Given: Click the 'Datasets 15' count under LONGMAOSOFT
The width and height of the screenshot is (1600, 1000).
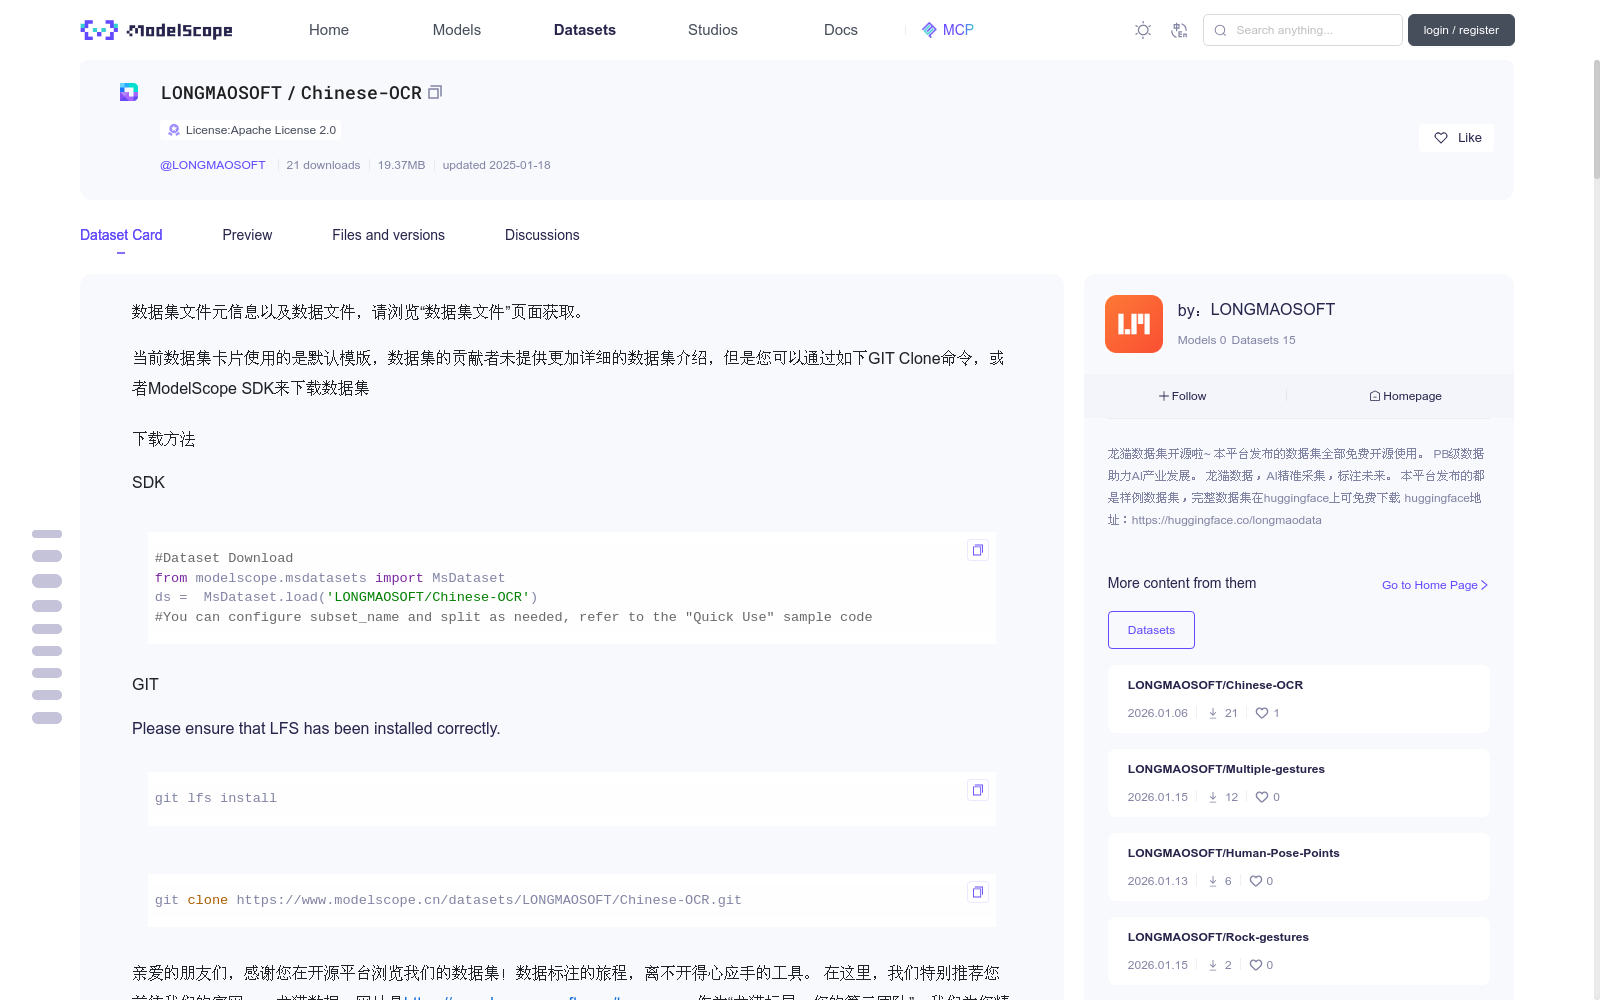Looking at the screenshot, I should point(1263,340).
